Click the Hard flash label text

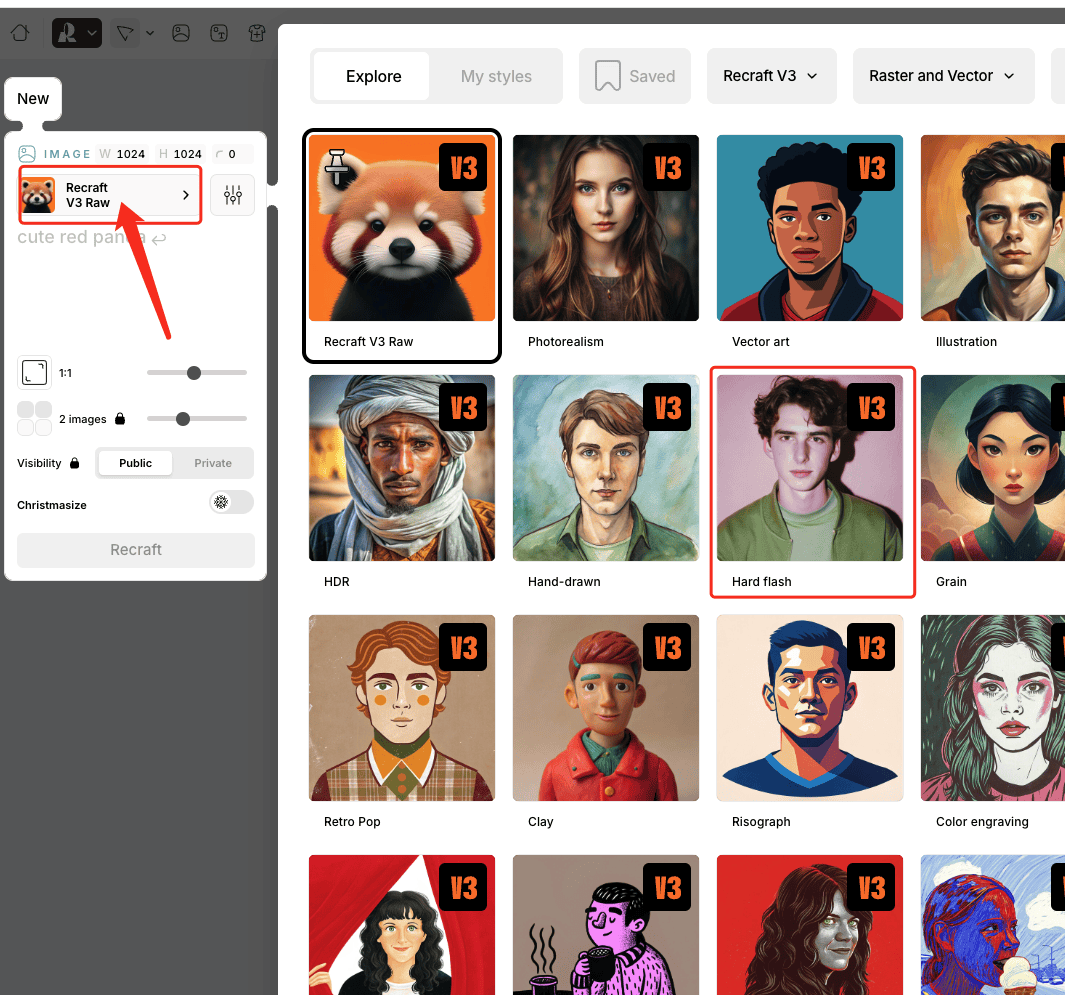[761, 581]
